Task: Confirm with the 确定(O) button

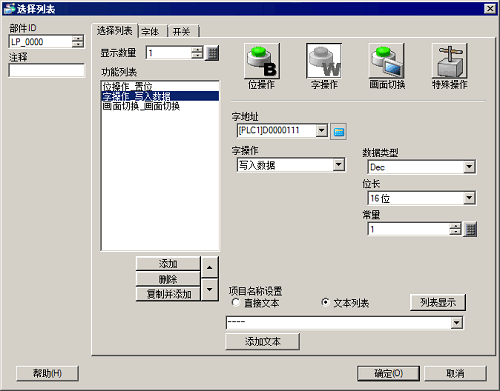Action: [388, 373]
